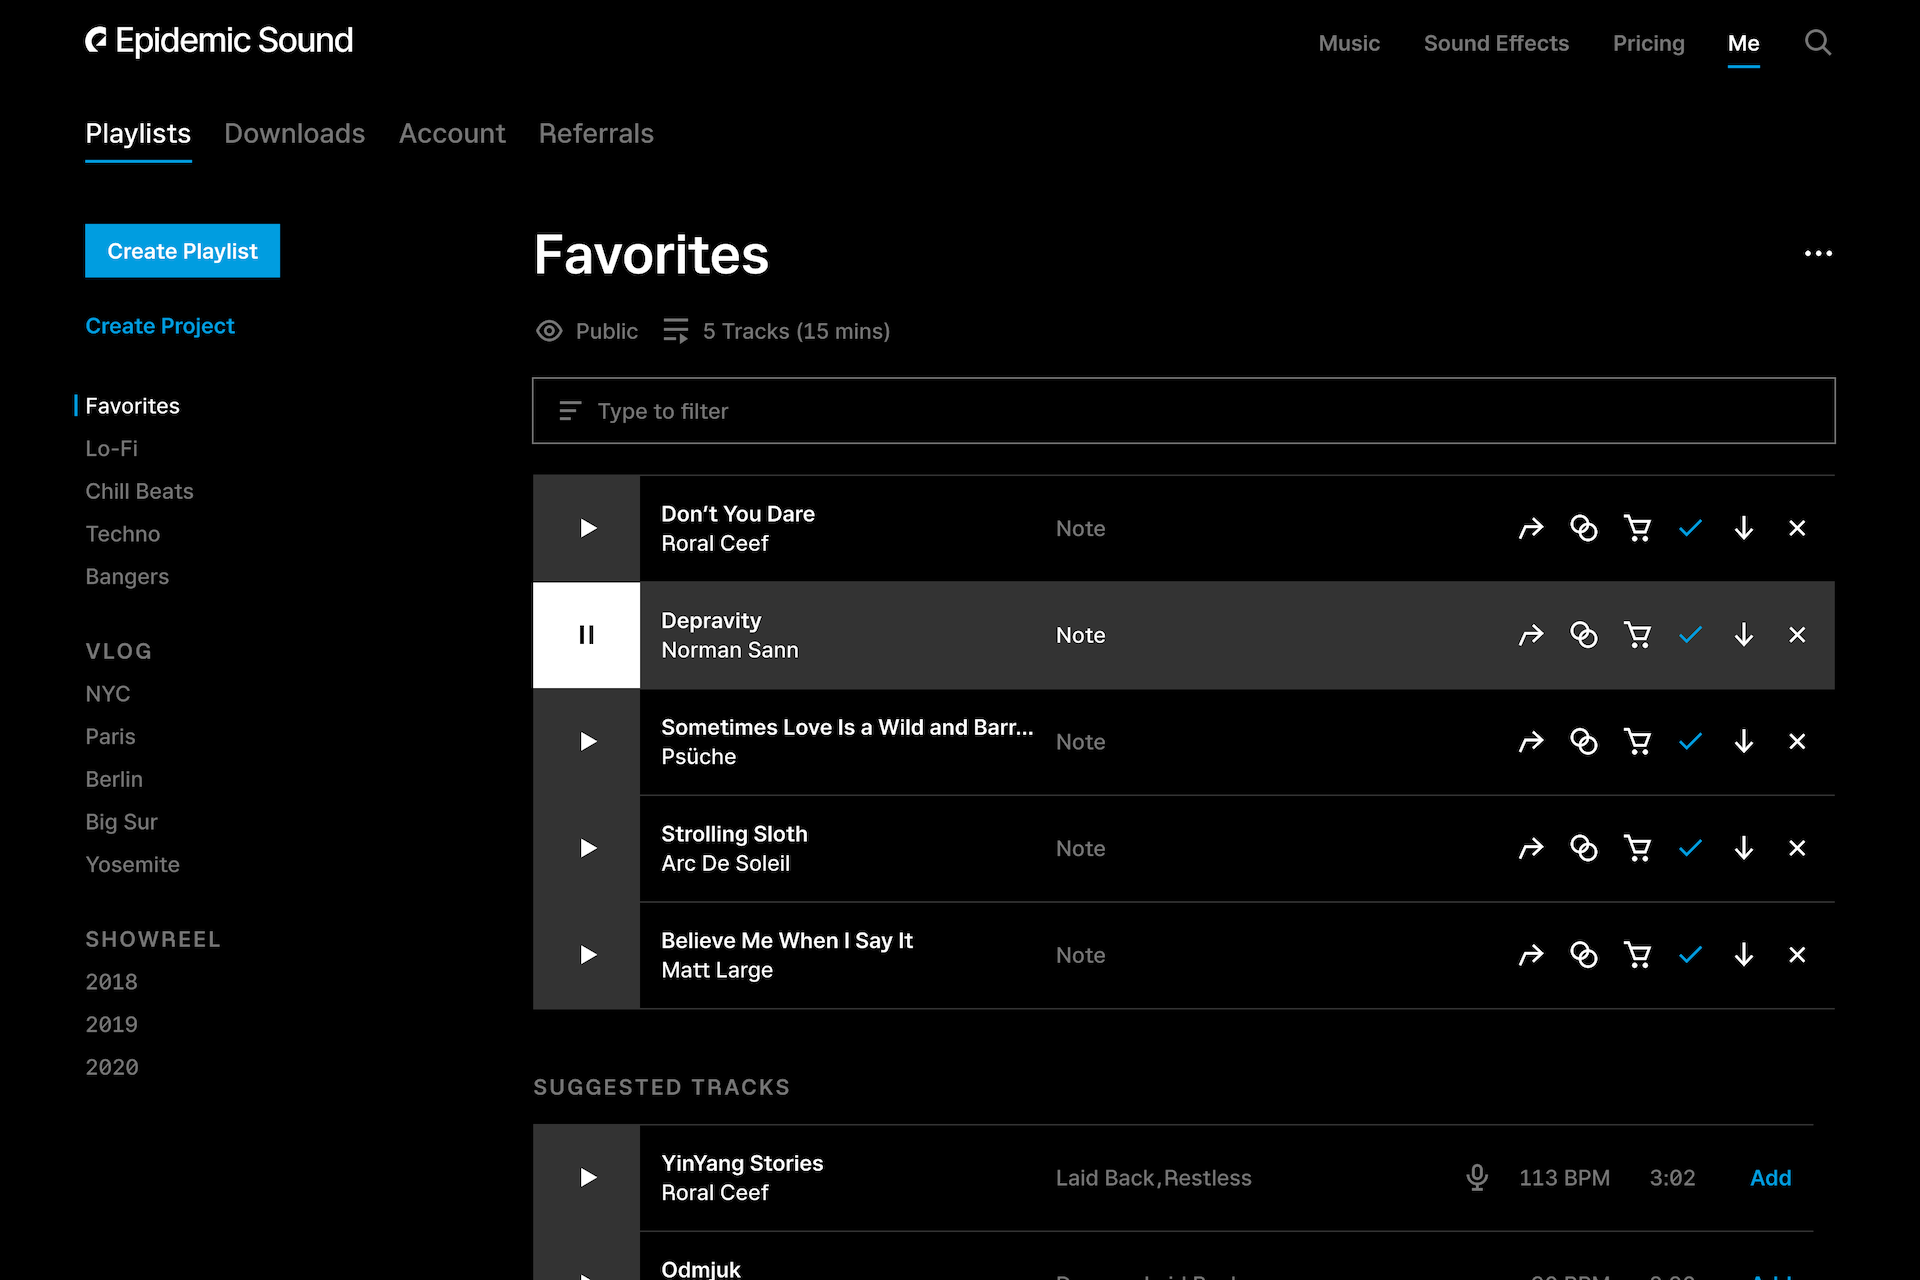
Task: Open the Downloads tab
Action: (x=294, y=134)
